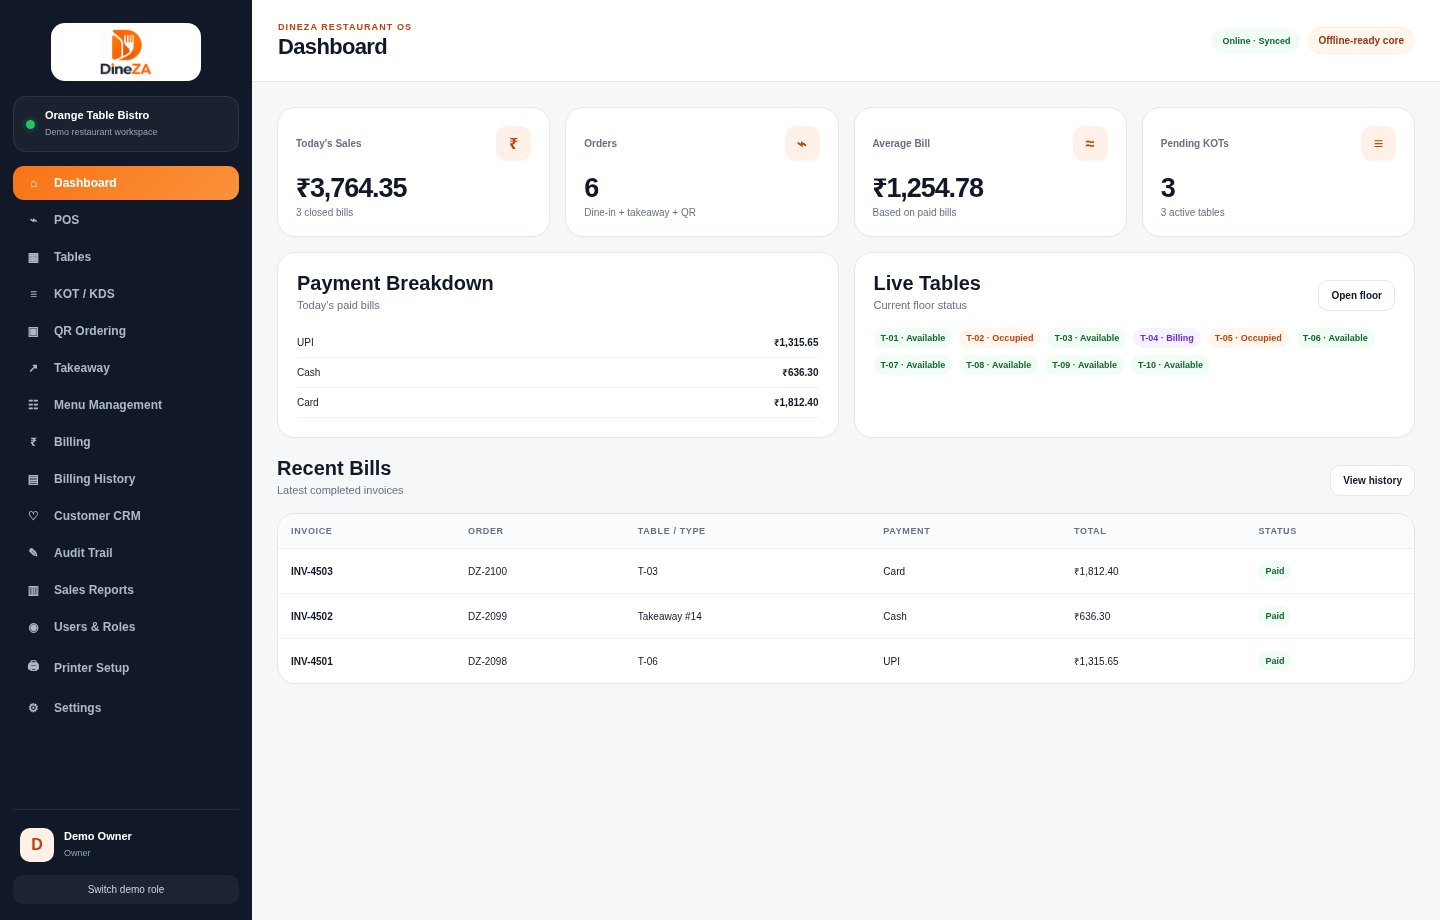Click invoice INV-4502 in Recent Bills
Image resolution: width=1440 pixels, height=920 pixels.
[x=312, y=617]
